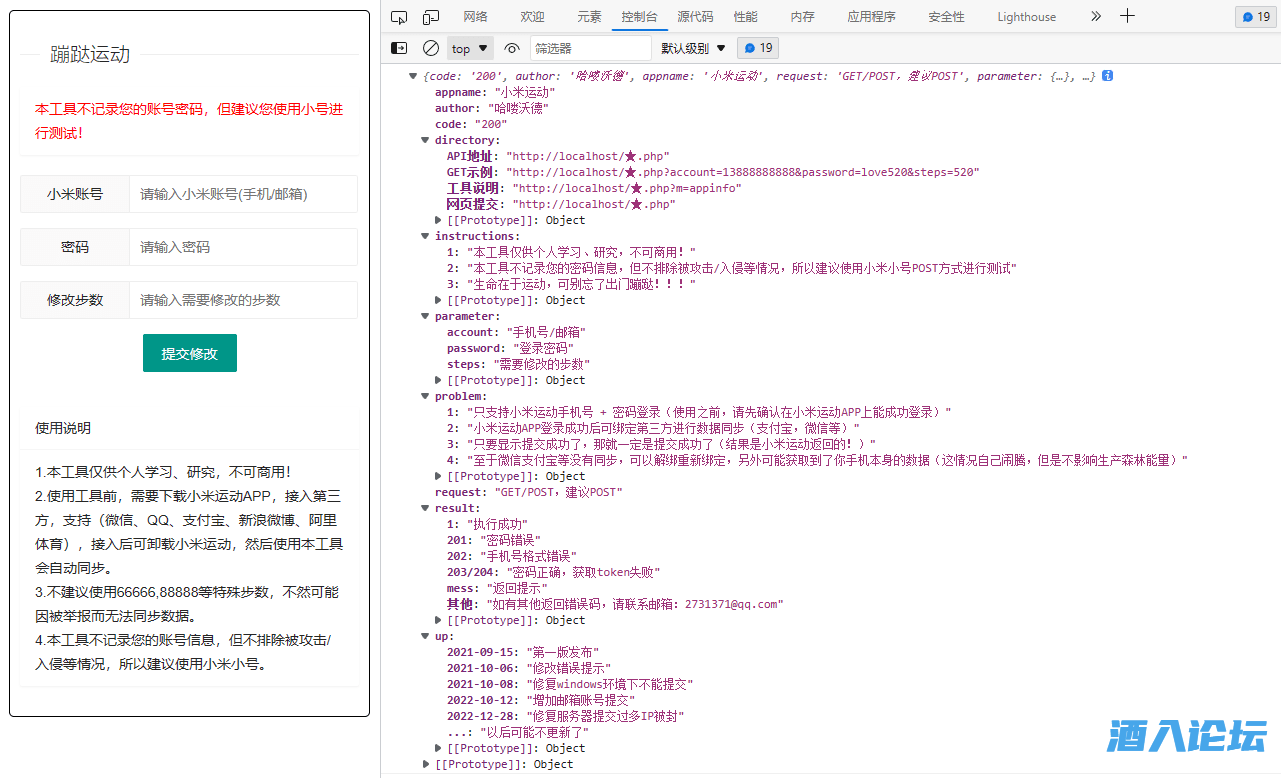Switch to the 源代码 tab
Viewport: 1281px width, 778px height.
(695, 16)
